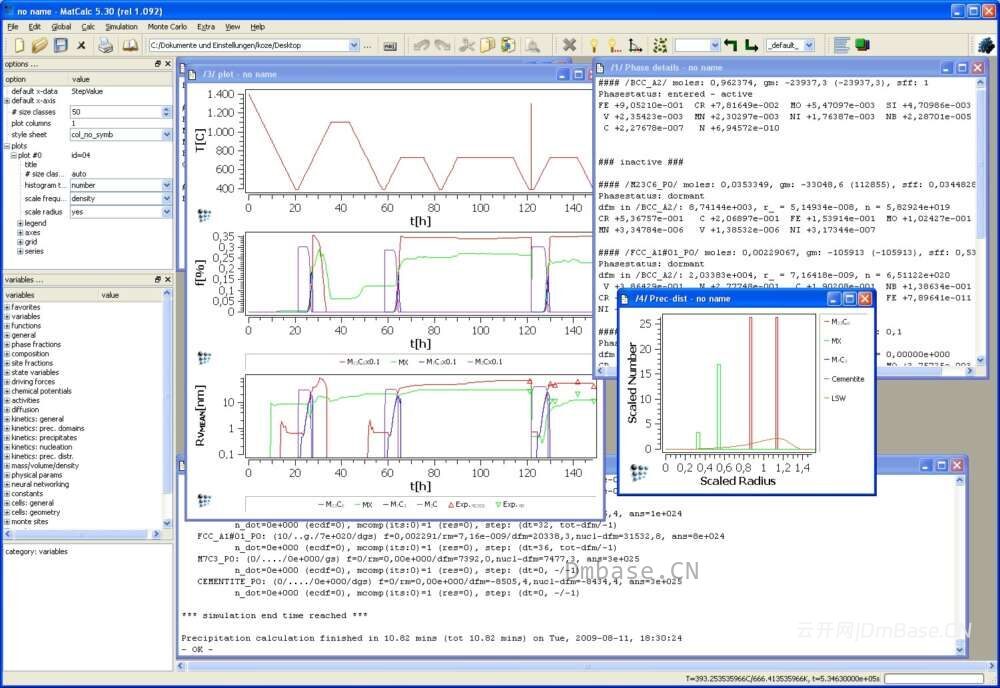Undo using the grayed curved-arrow icon
The height and width of the screenshot is (688, 1000).
[421, 45]
